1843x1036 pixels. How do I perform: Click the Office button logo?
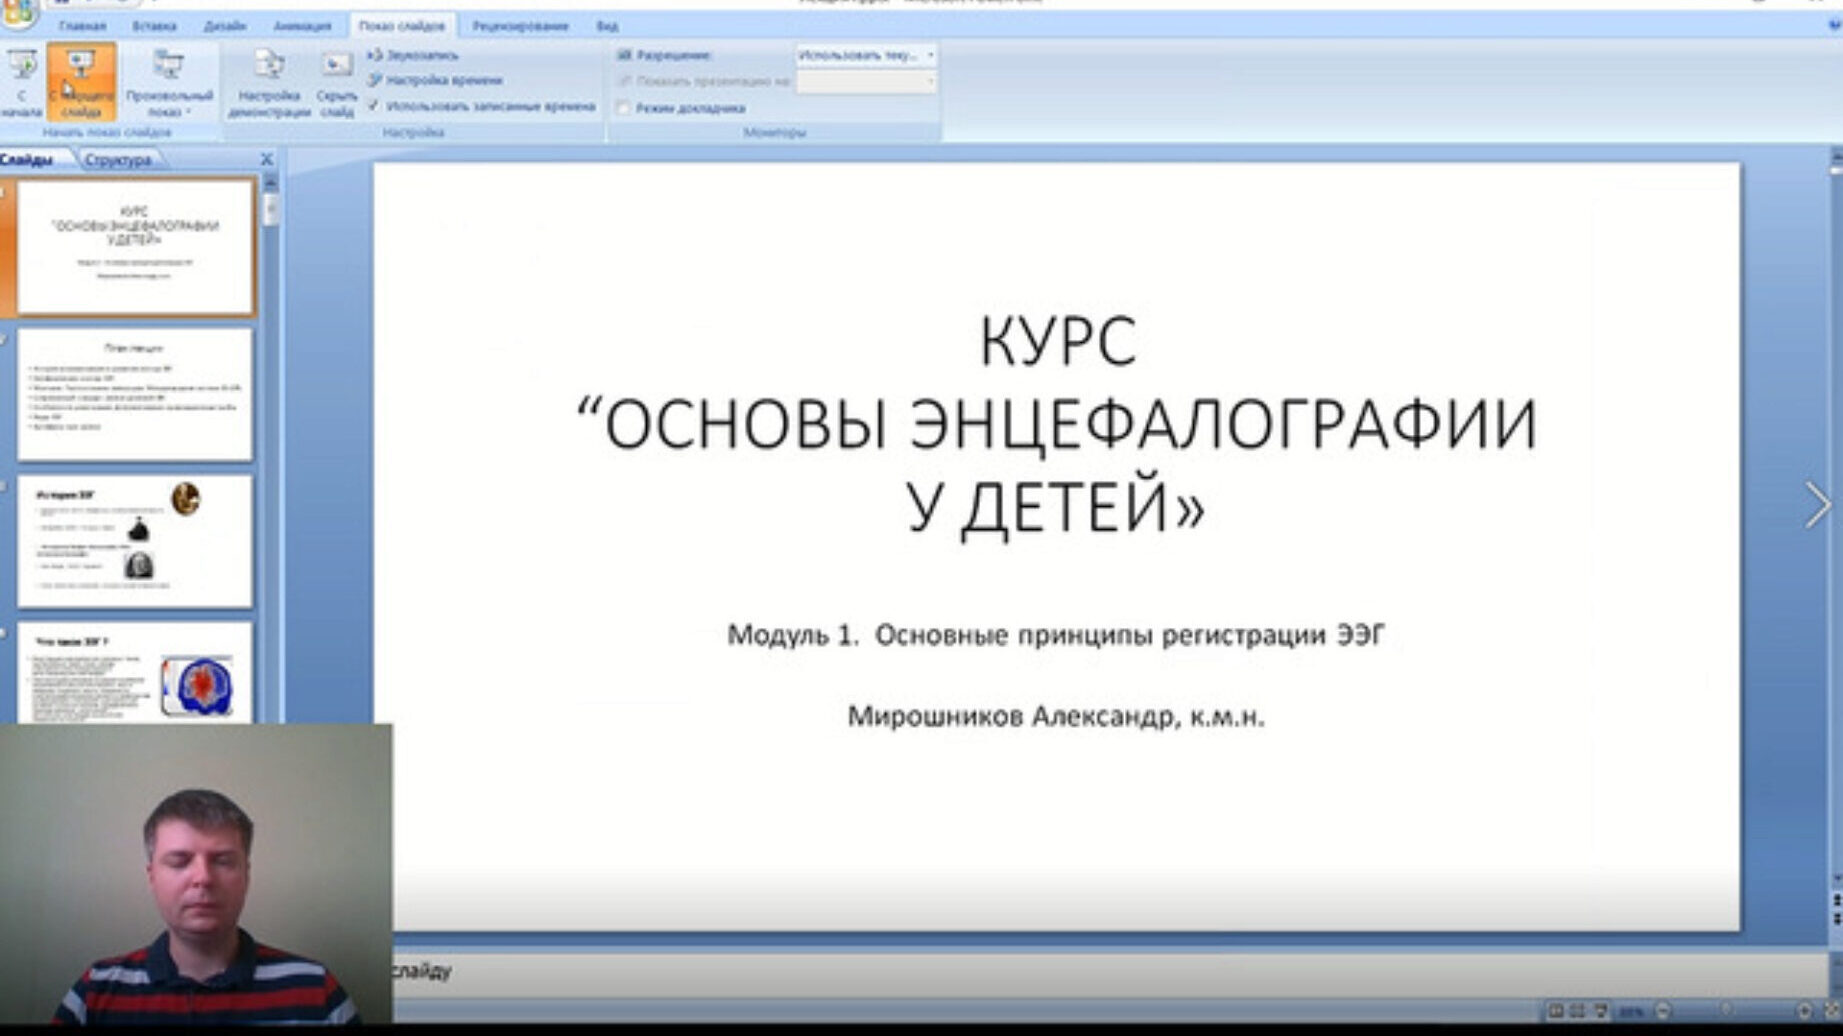point(18,12)
